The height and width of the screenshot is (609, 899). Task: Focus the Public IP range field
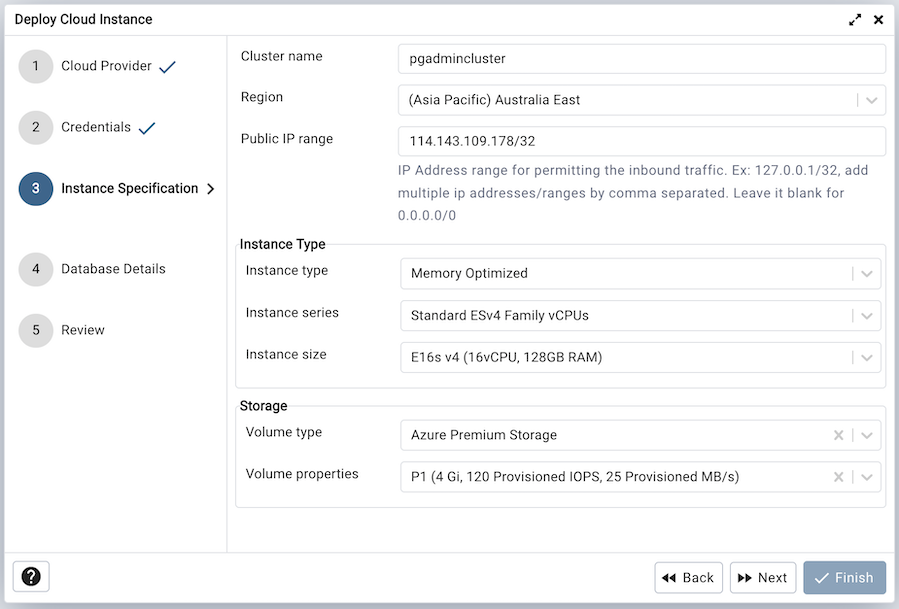[x=641, y=141]
